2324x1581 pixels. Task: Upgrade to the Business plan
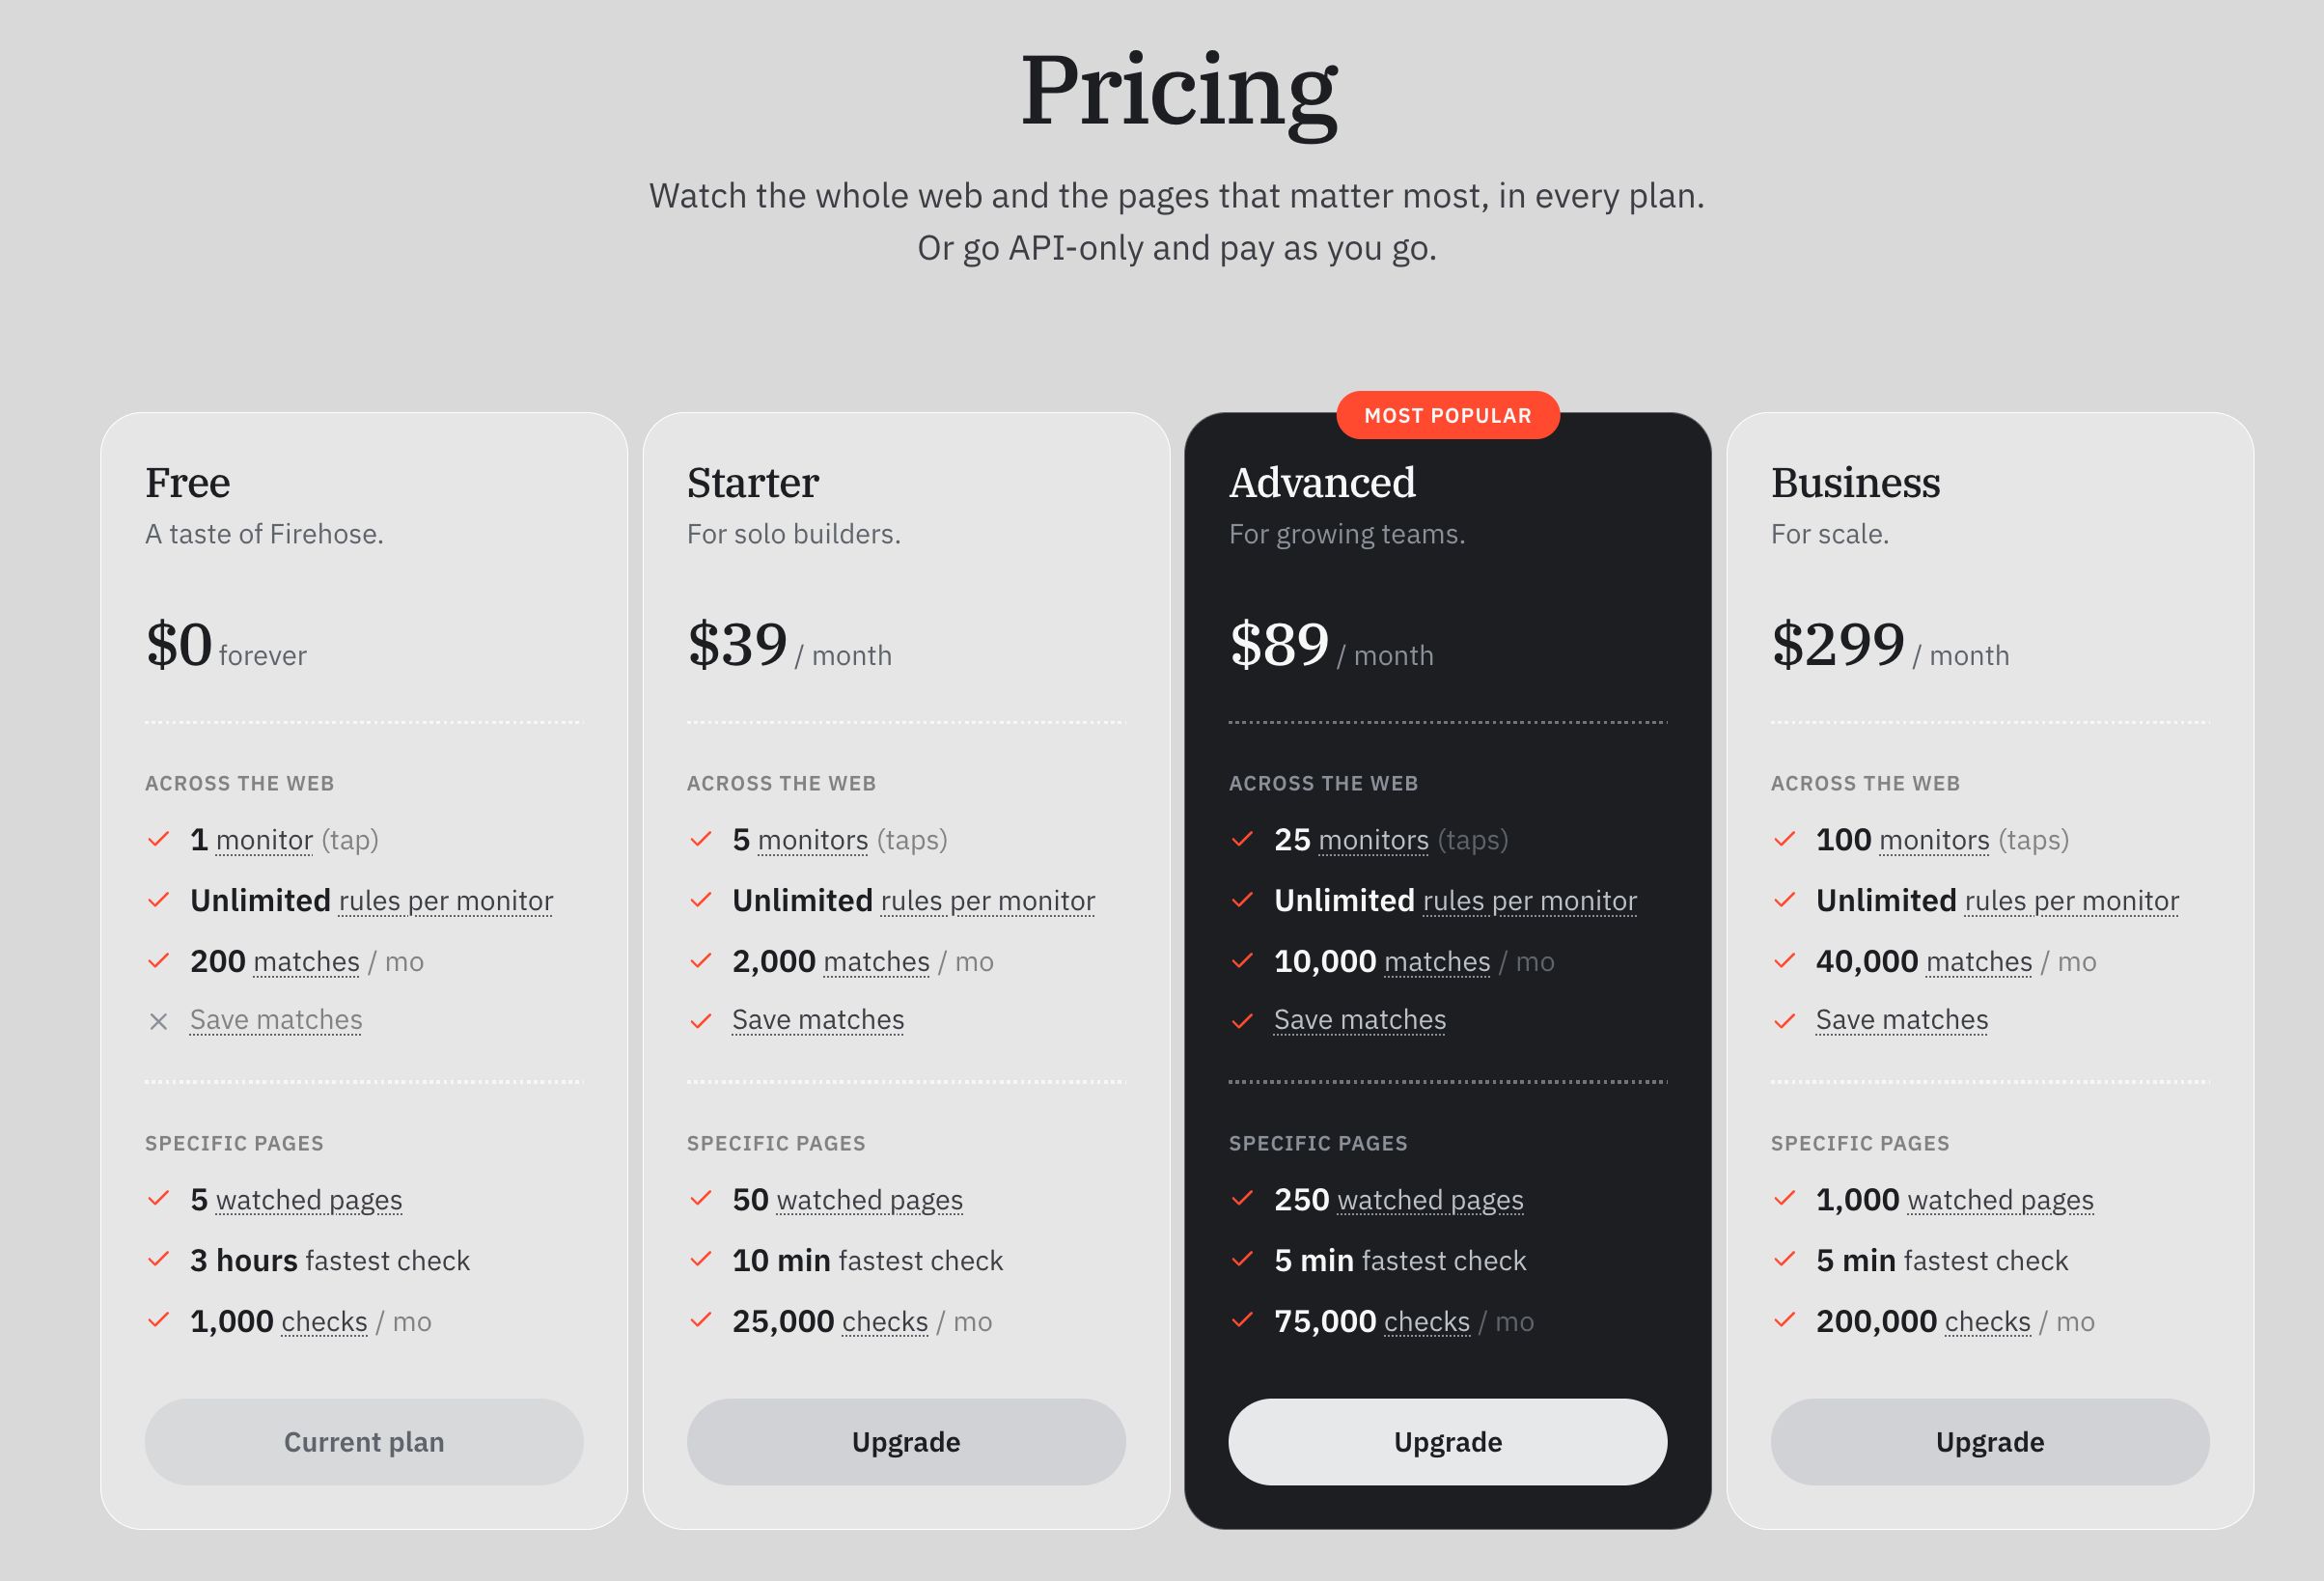coord(1990,1441)
